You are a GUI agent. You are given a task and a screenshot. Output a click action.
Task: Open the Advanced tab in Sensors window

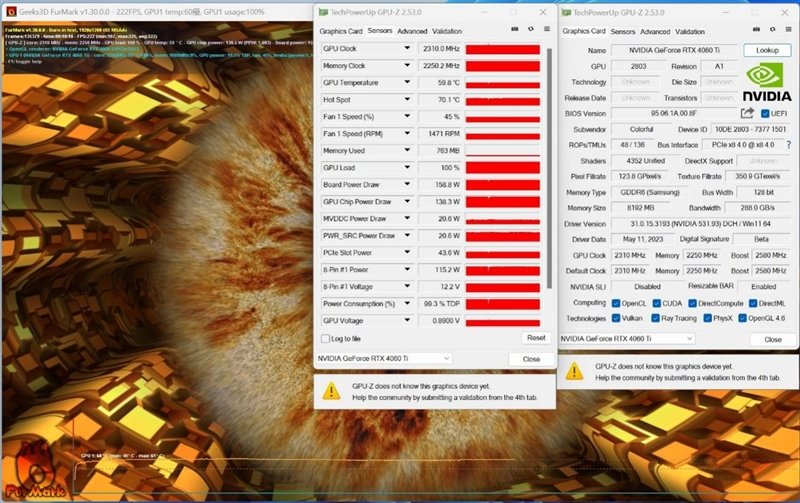[x=412, y=31]
